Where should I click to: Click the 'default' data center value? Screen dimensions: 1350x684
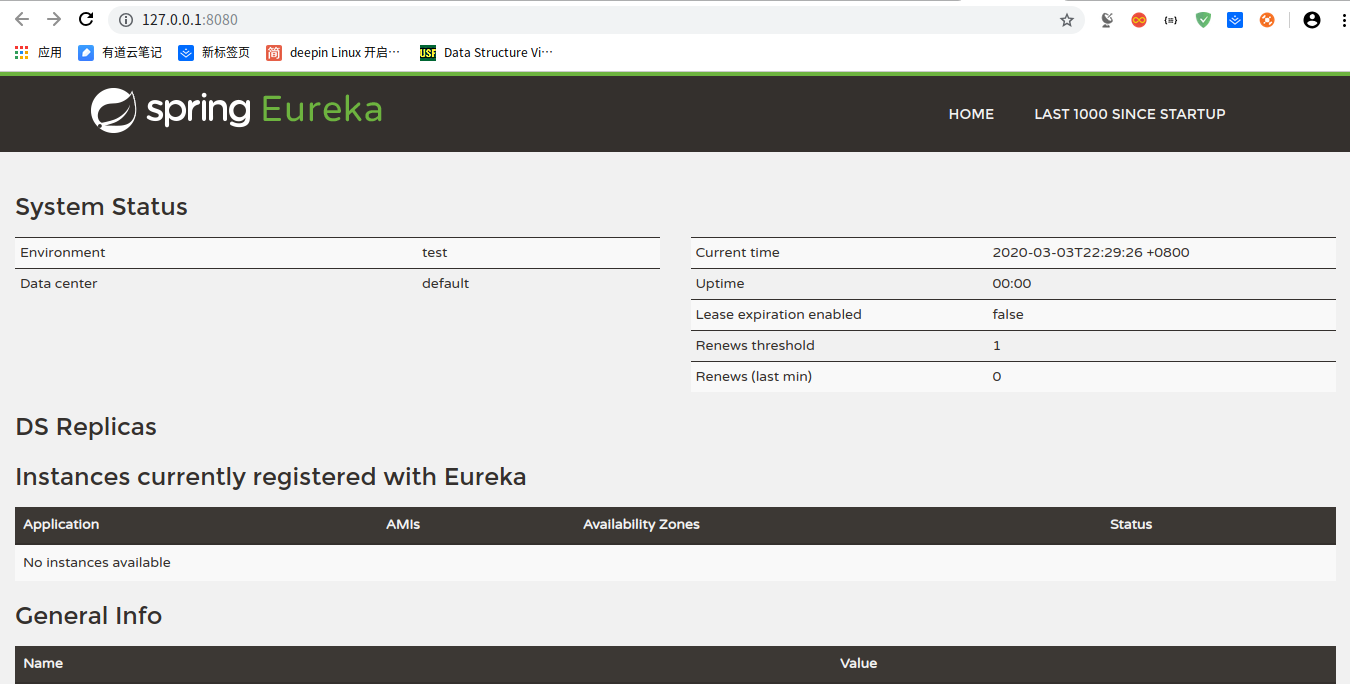click(x=445, y=284)
